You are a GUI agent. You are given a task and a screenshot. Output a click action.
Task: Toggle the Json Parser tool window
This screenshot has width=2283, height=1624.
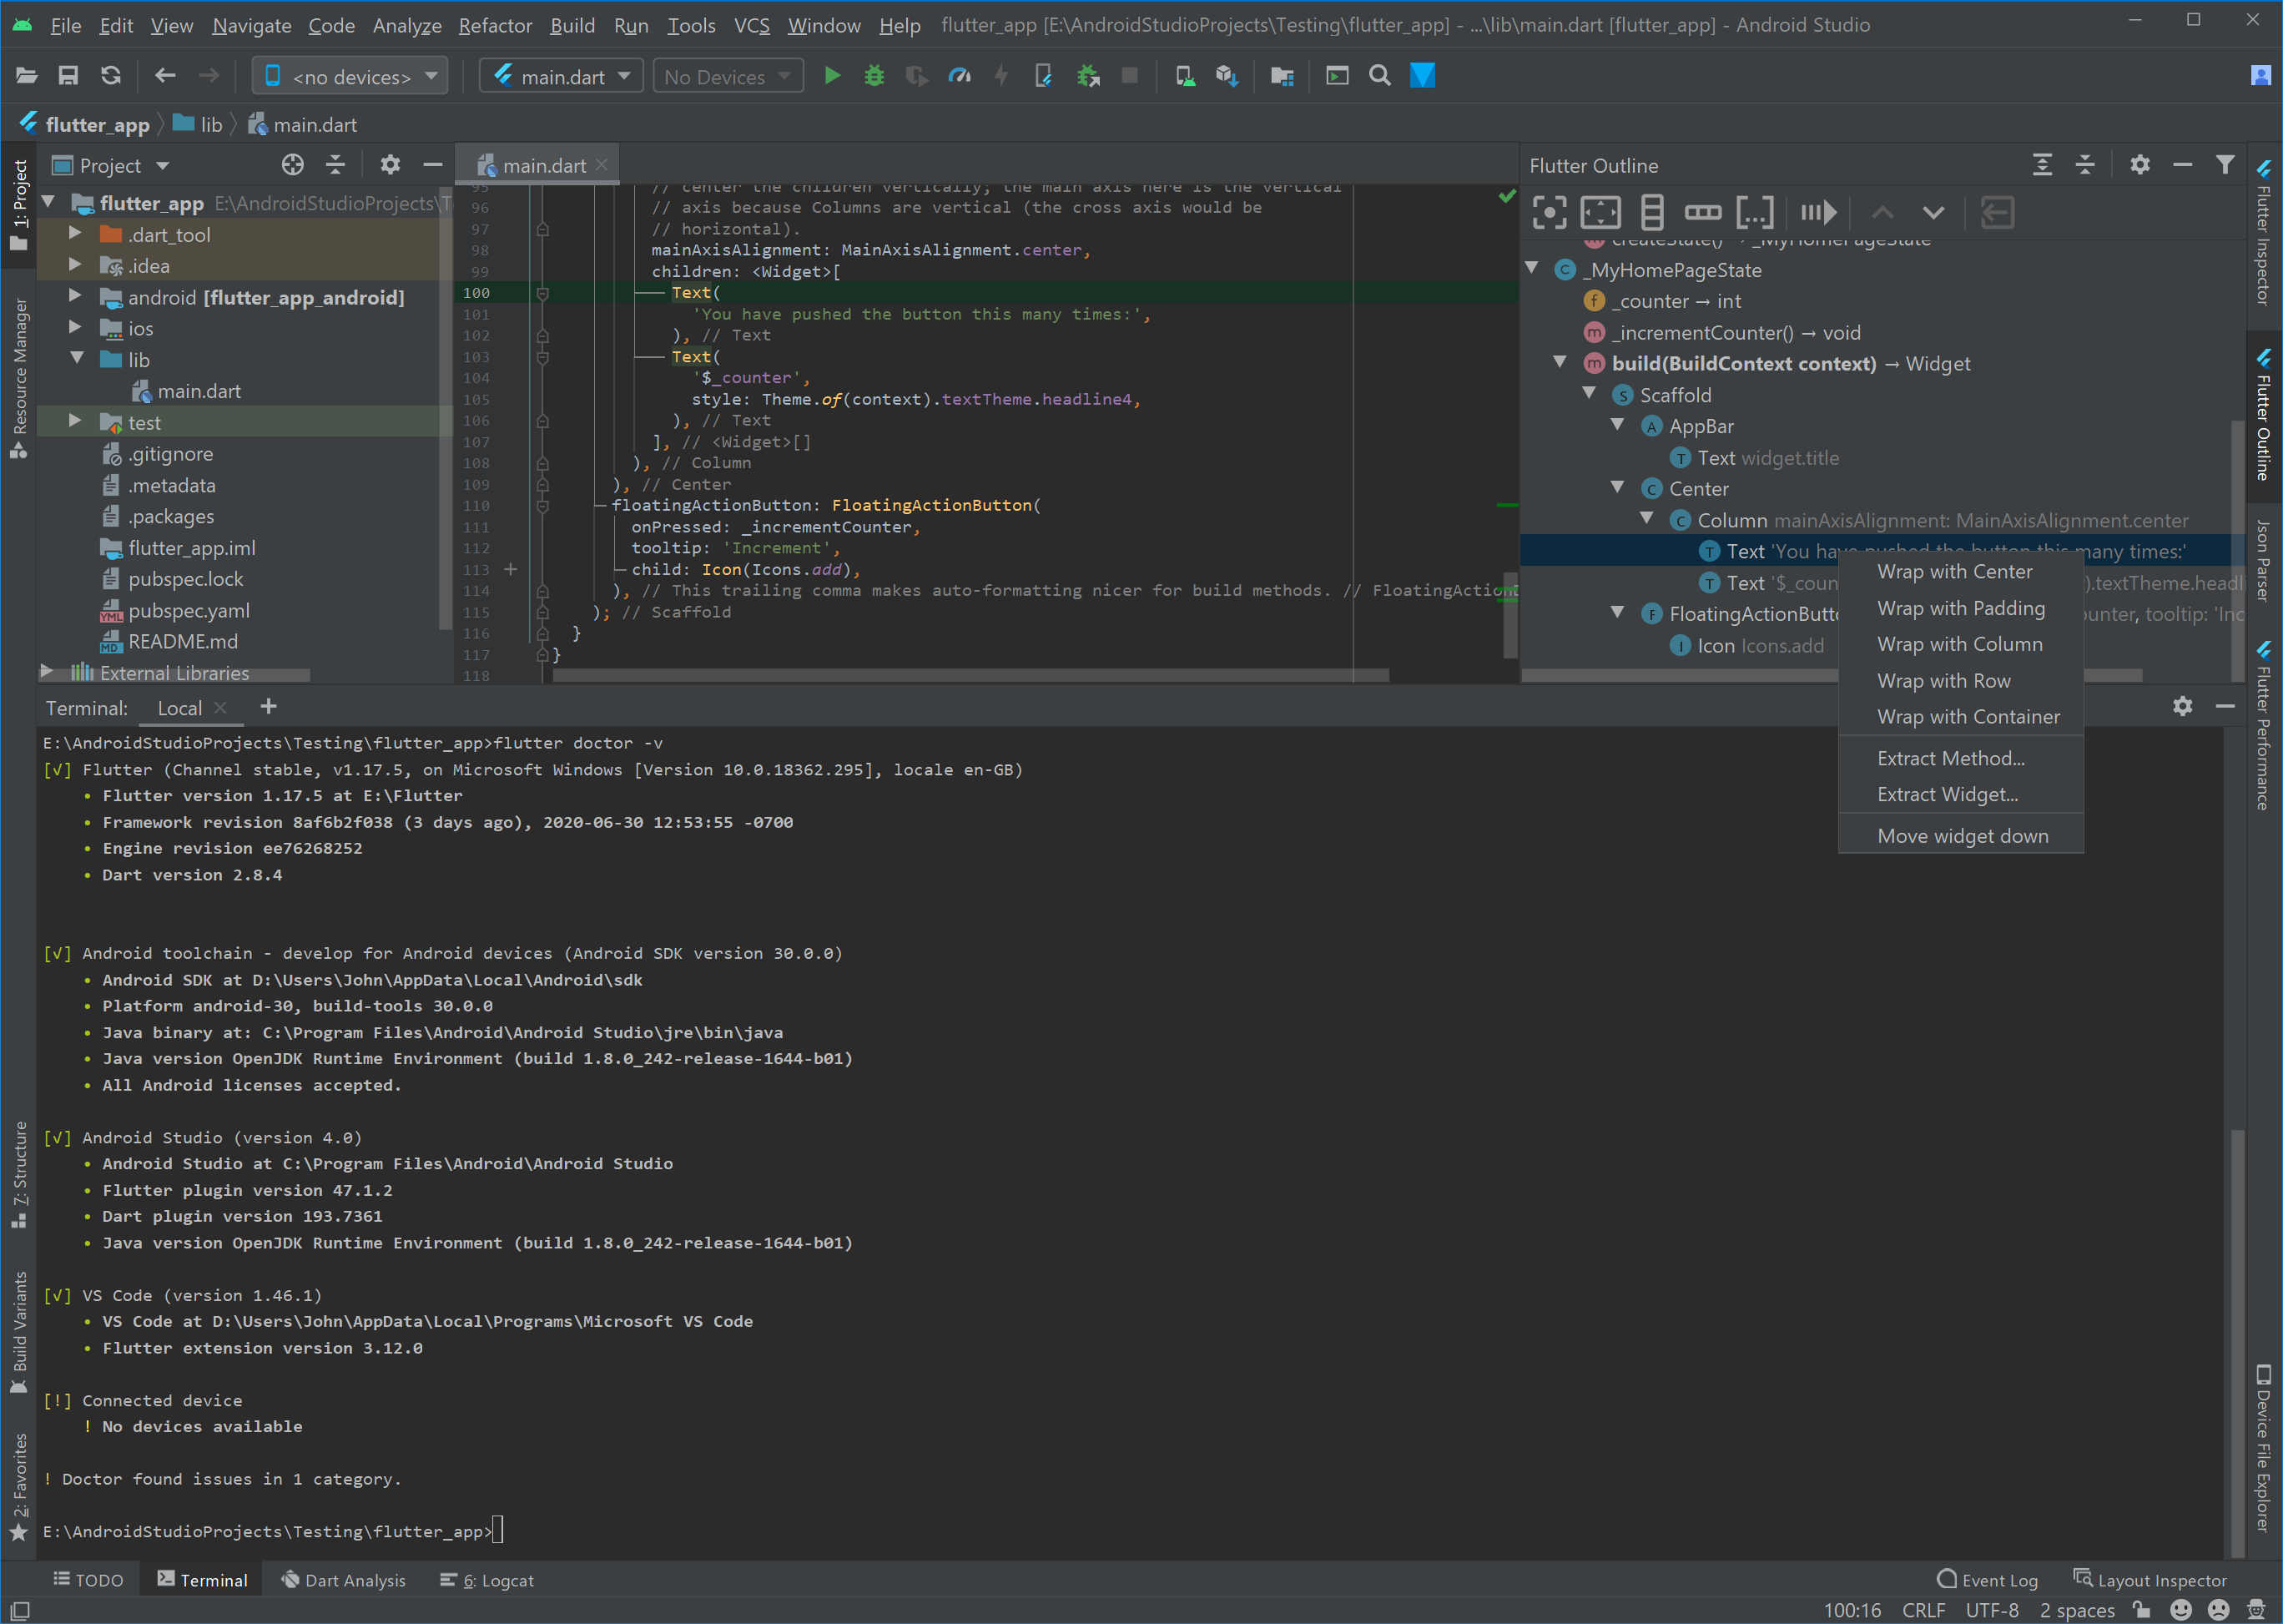click(x=2263, y=561)
